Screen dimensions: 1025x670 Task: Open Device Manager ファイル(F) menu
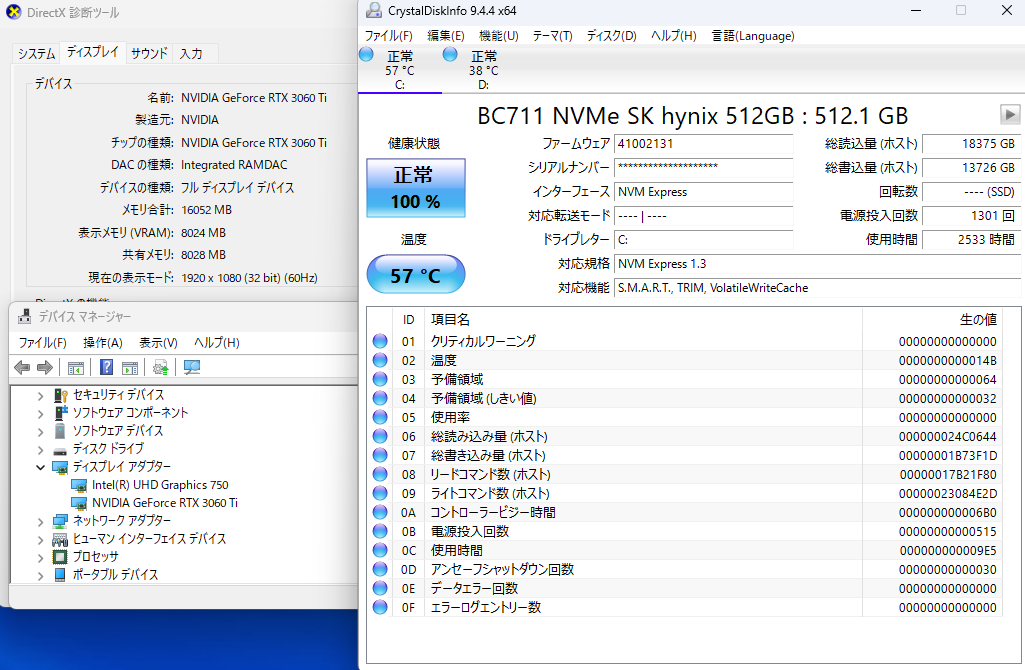42,343
